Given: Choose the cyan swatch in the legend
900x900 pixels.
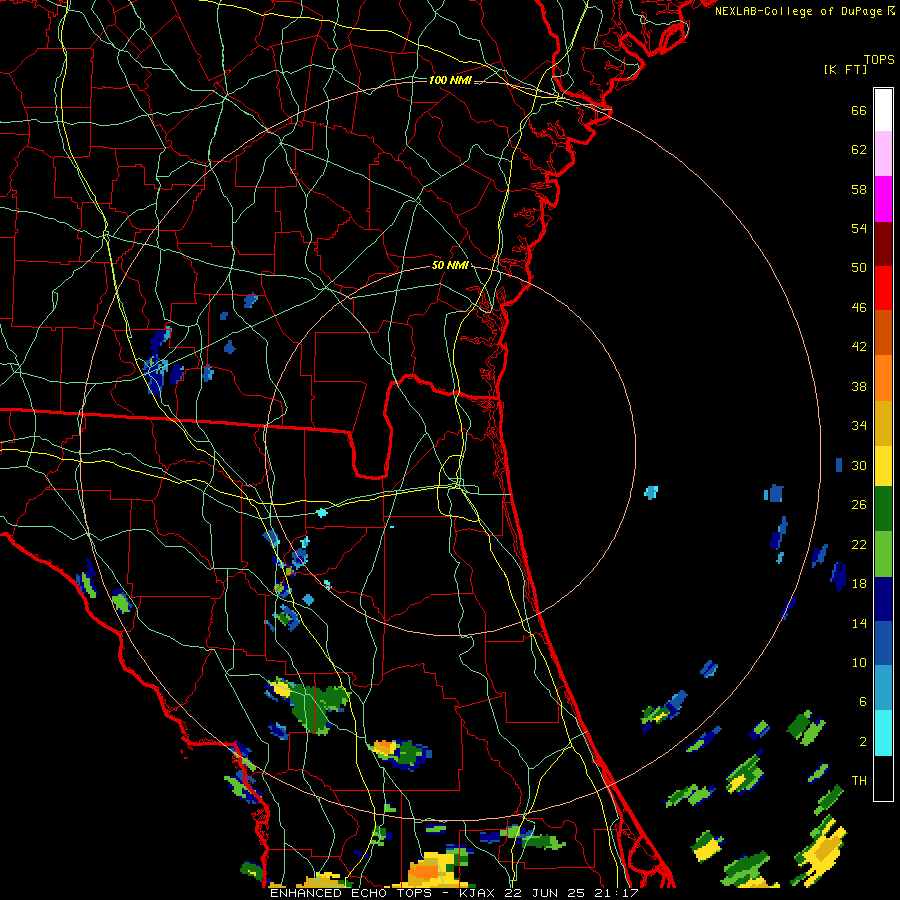Looking at the screenshot, I should point(883,733).
